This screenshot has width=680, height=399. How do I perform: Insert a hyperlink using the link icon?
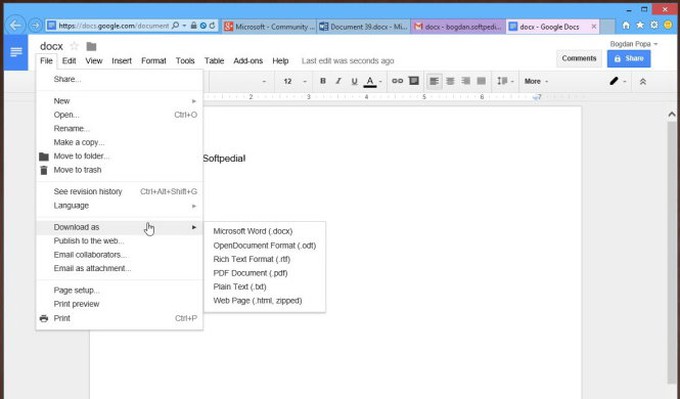pyautogui.click(x=397, y=81)
